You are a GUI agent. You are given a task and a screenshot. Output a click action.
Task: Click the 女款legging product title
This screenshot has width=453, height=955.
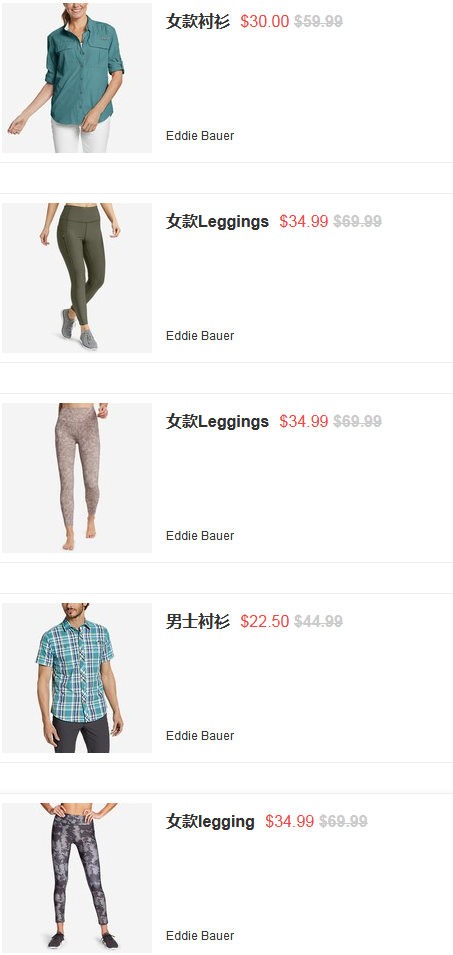[x=210, y=822]
